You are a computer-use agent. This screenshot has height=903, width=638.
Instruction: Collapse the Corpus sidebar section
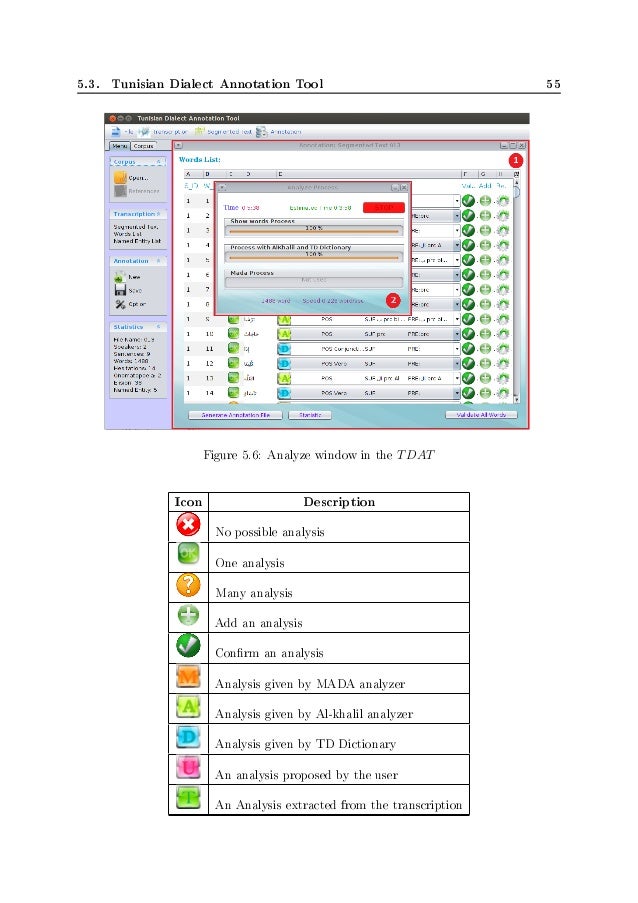159,162
